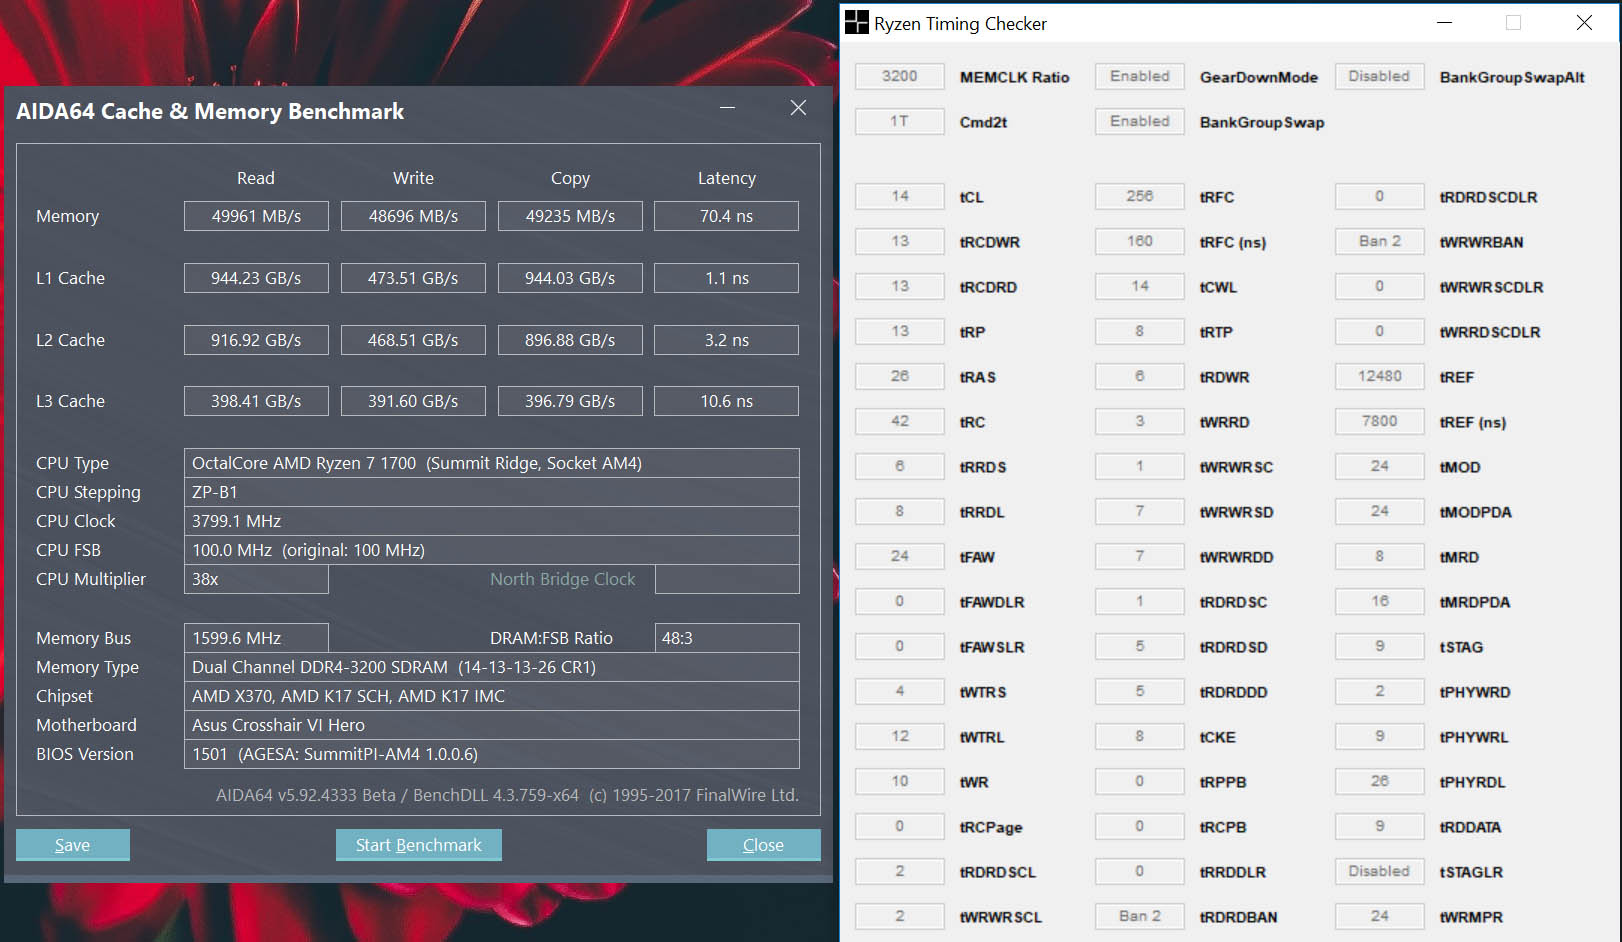Select the Memory Write 48696 MB/s field
1622x942 pixels.
point(413,216)
